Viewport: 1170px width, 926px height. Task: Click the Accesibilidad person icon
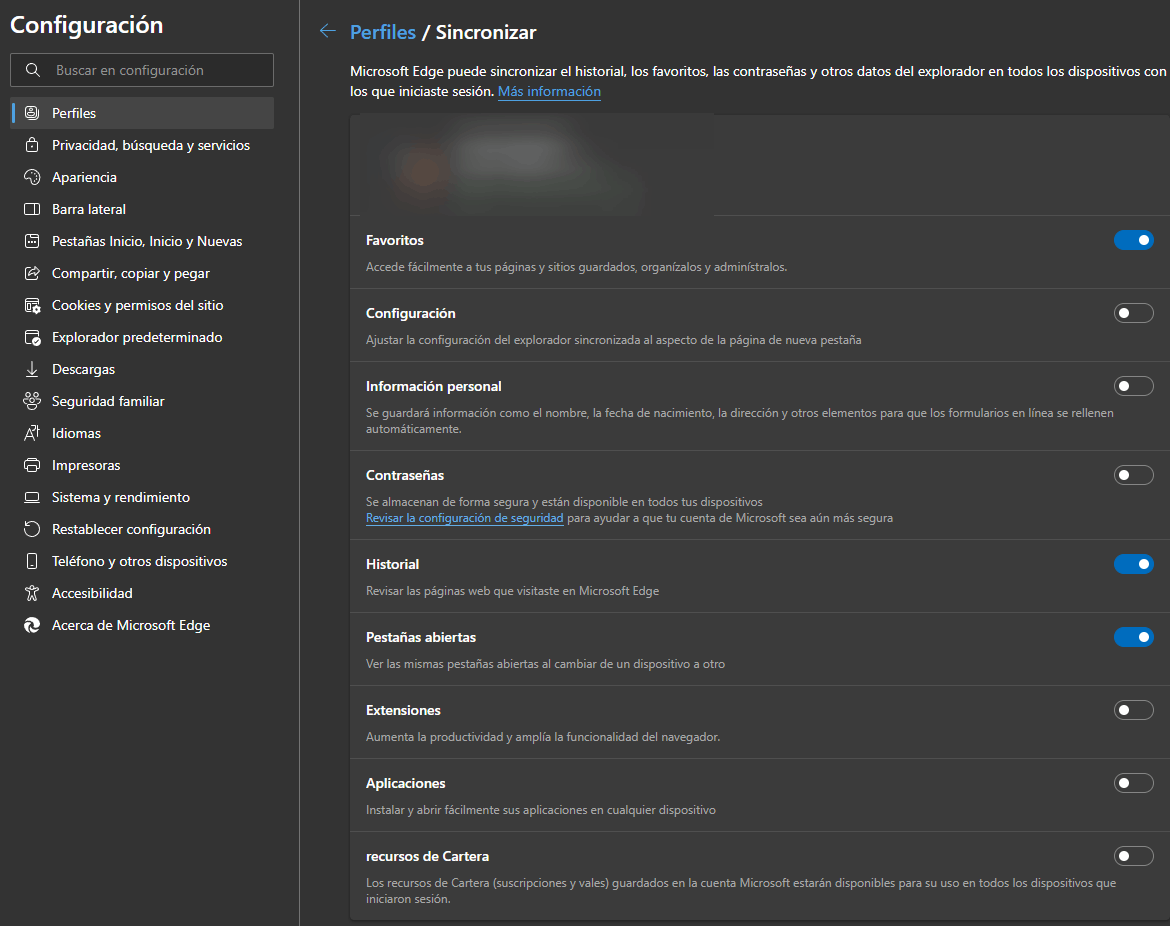point(32,593)
